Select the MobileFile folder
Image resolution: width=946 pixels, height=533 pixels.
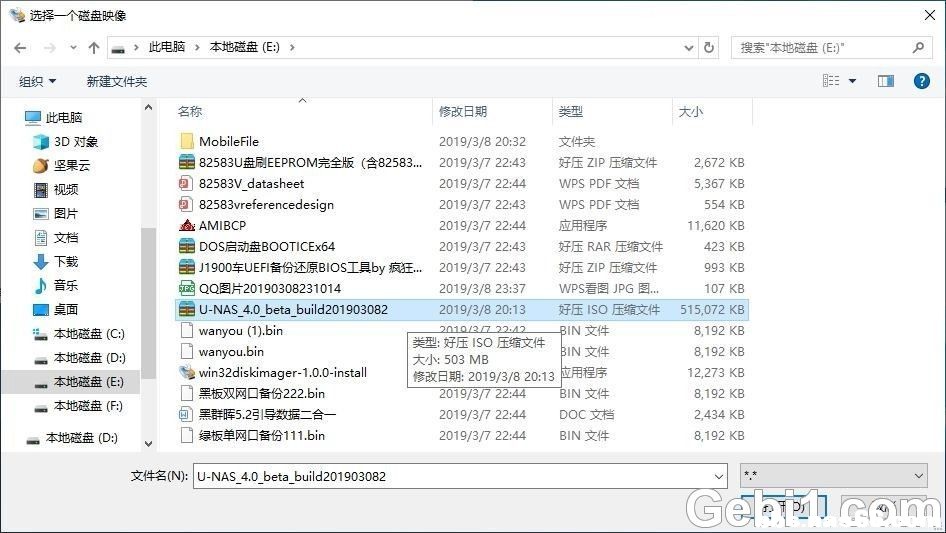[x=228, y=141]
